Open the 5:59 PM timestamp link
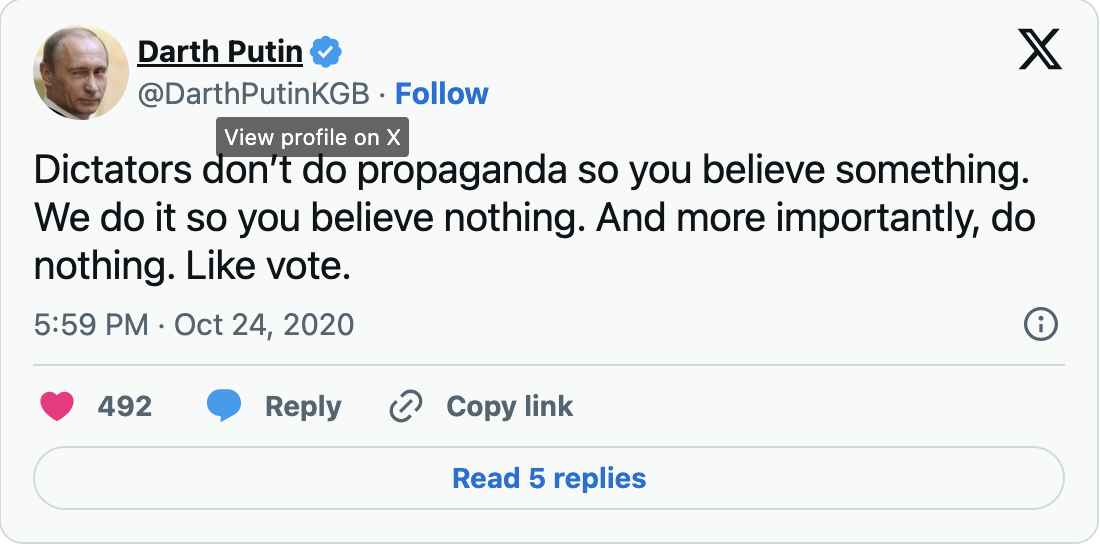Screen dimensions: 1100x544 [91, 325]
